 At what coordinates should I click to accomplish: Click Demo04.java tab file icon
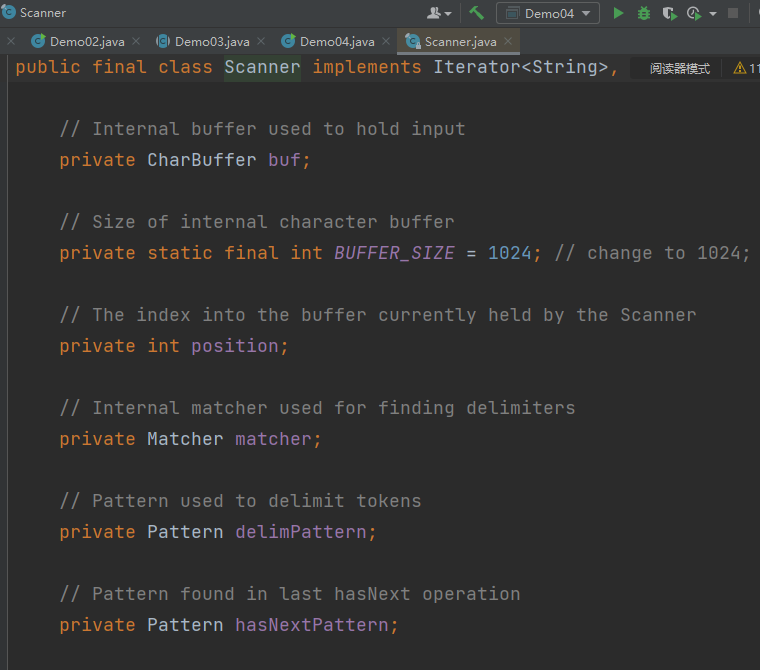(288, 41)
